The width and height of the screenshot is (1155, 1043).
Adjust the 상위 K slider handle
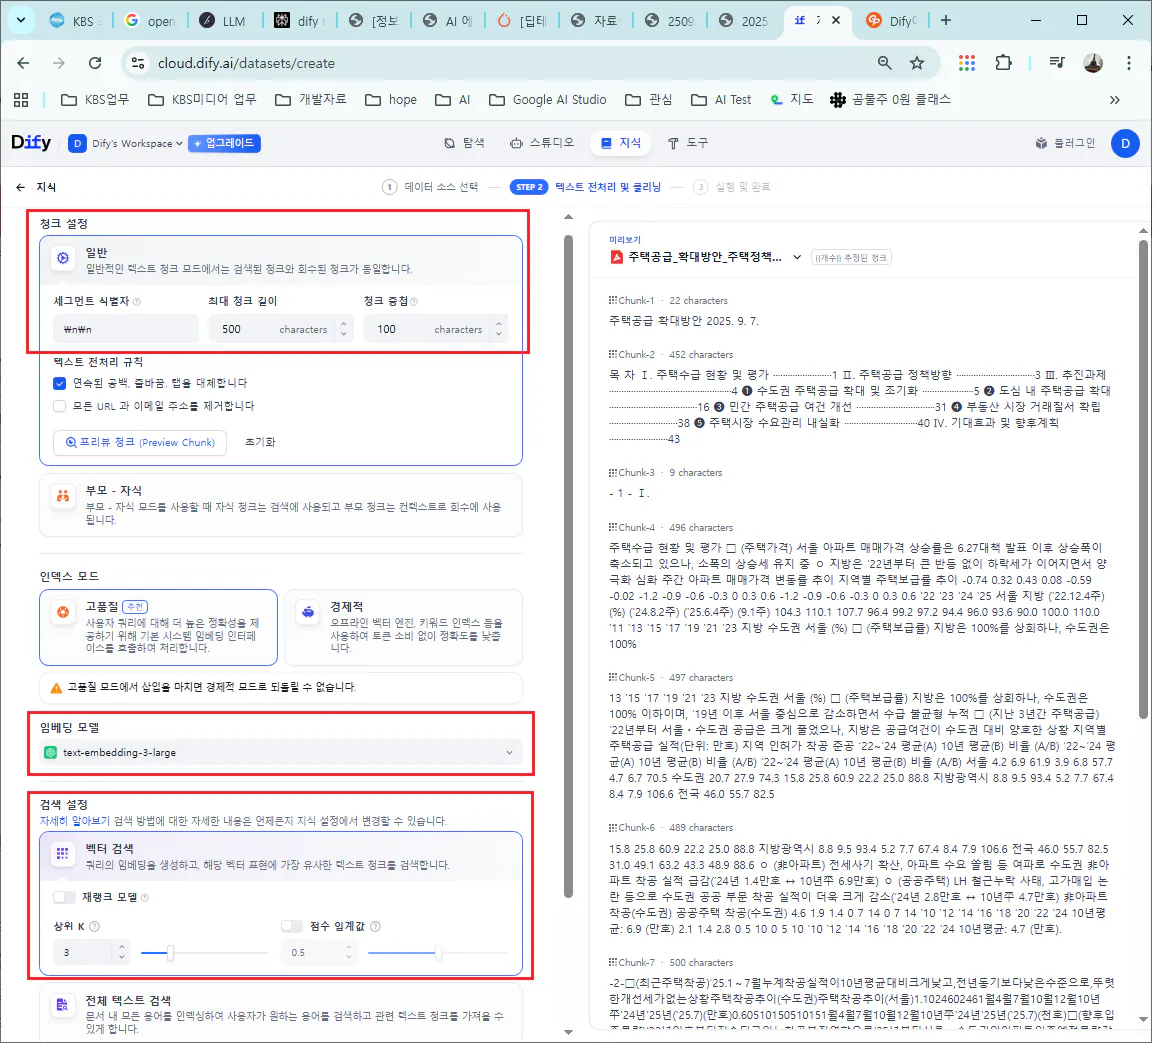170,953
